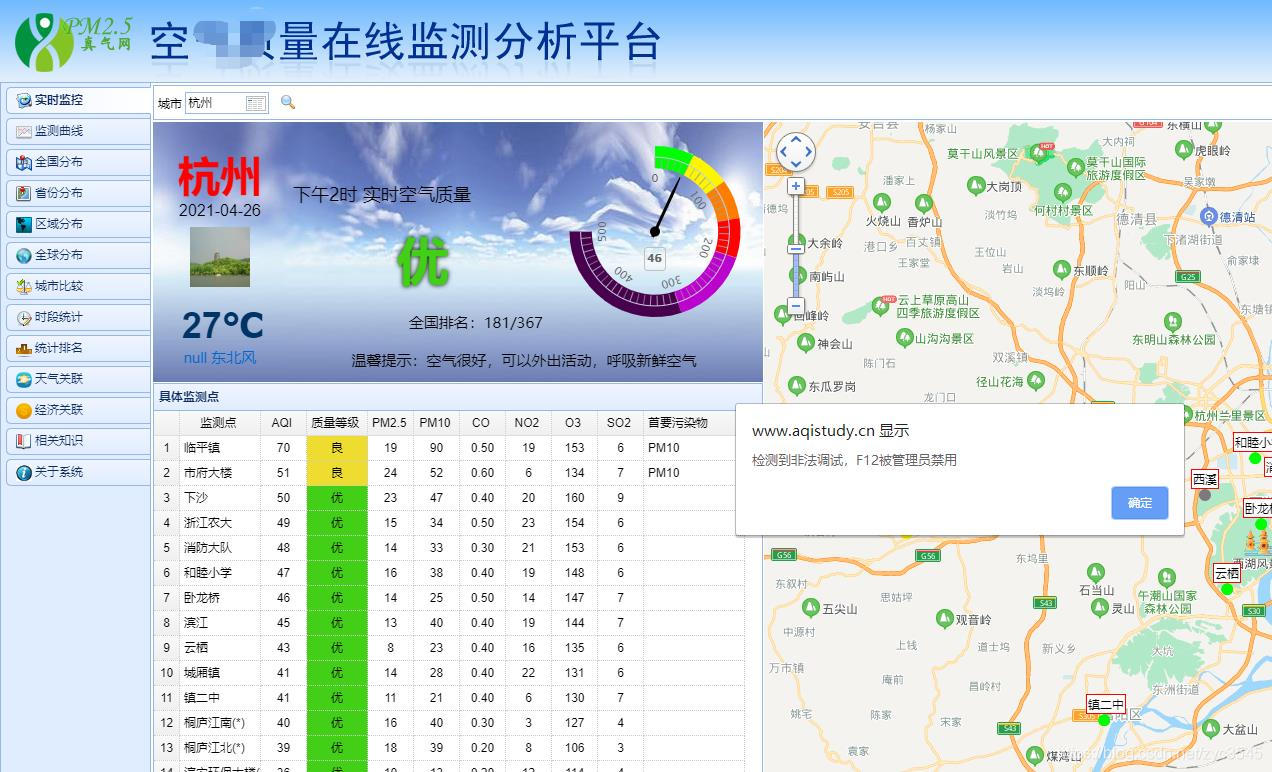Open 全球分布 sidebar item
This screenshot has height=772, width=1272.
coord(78,255)
